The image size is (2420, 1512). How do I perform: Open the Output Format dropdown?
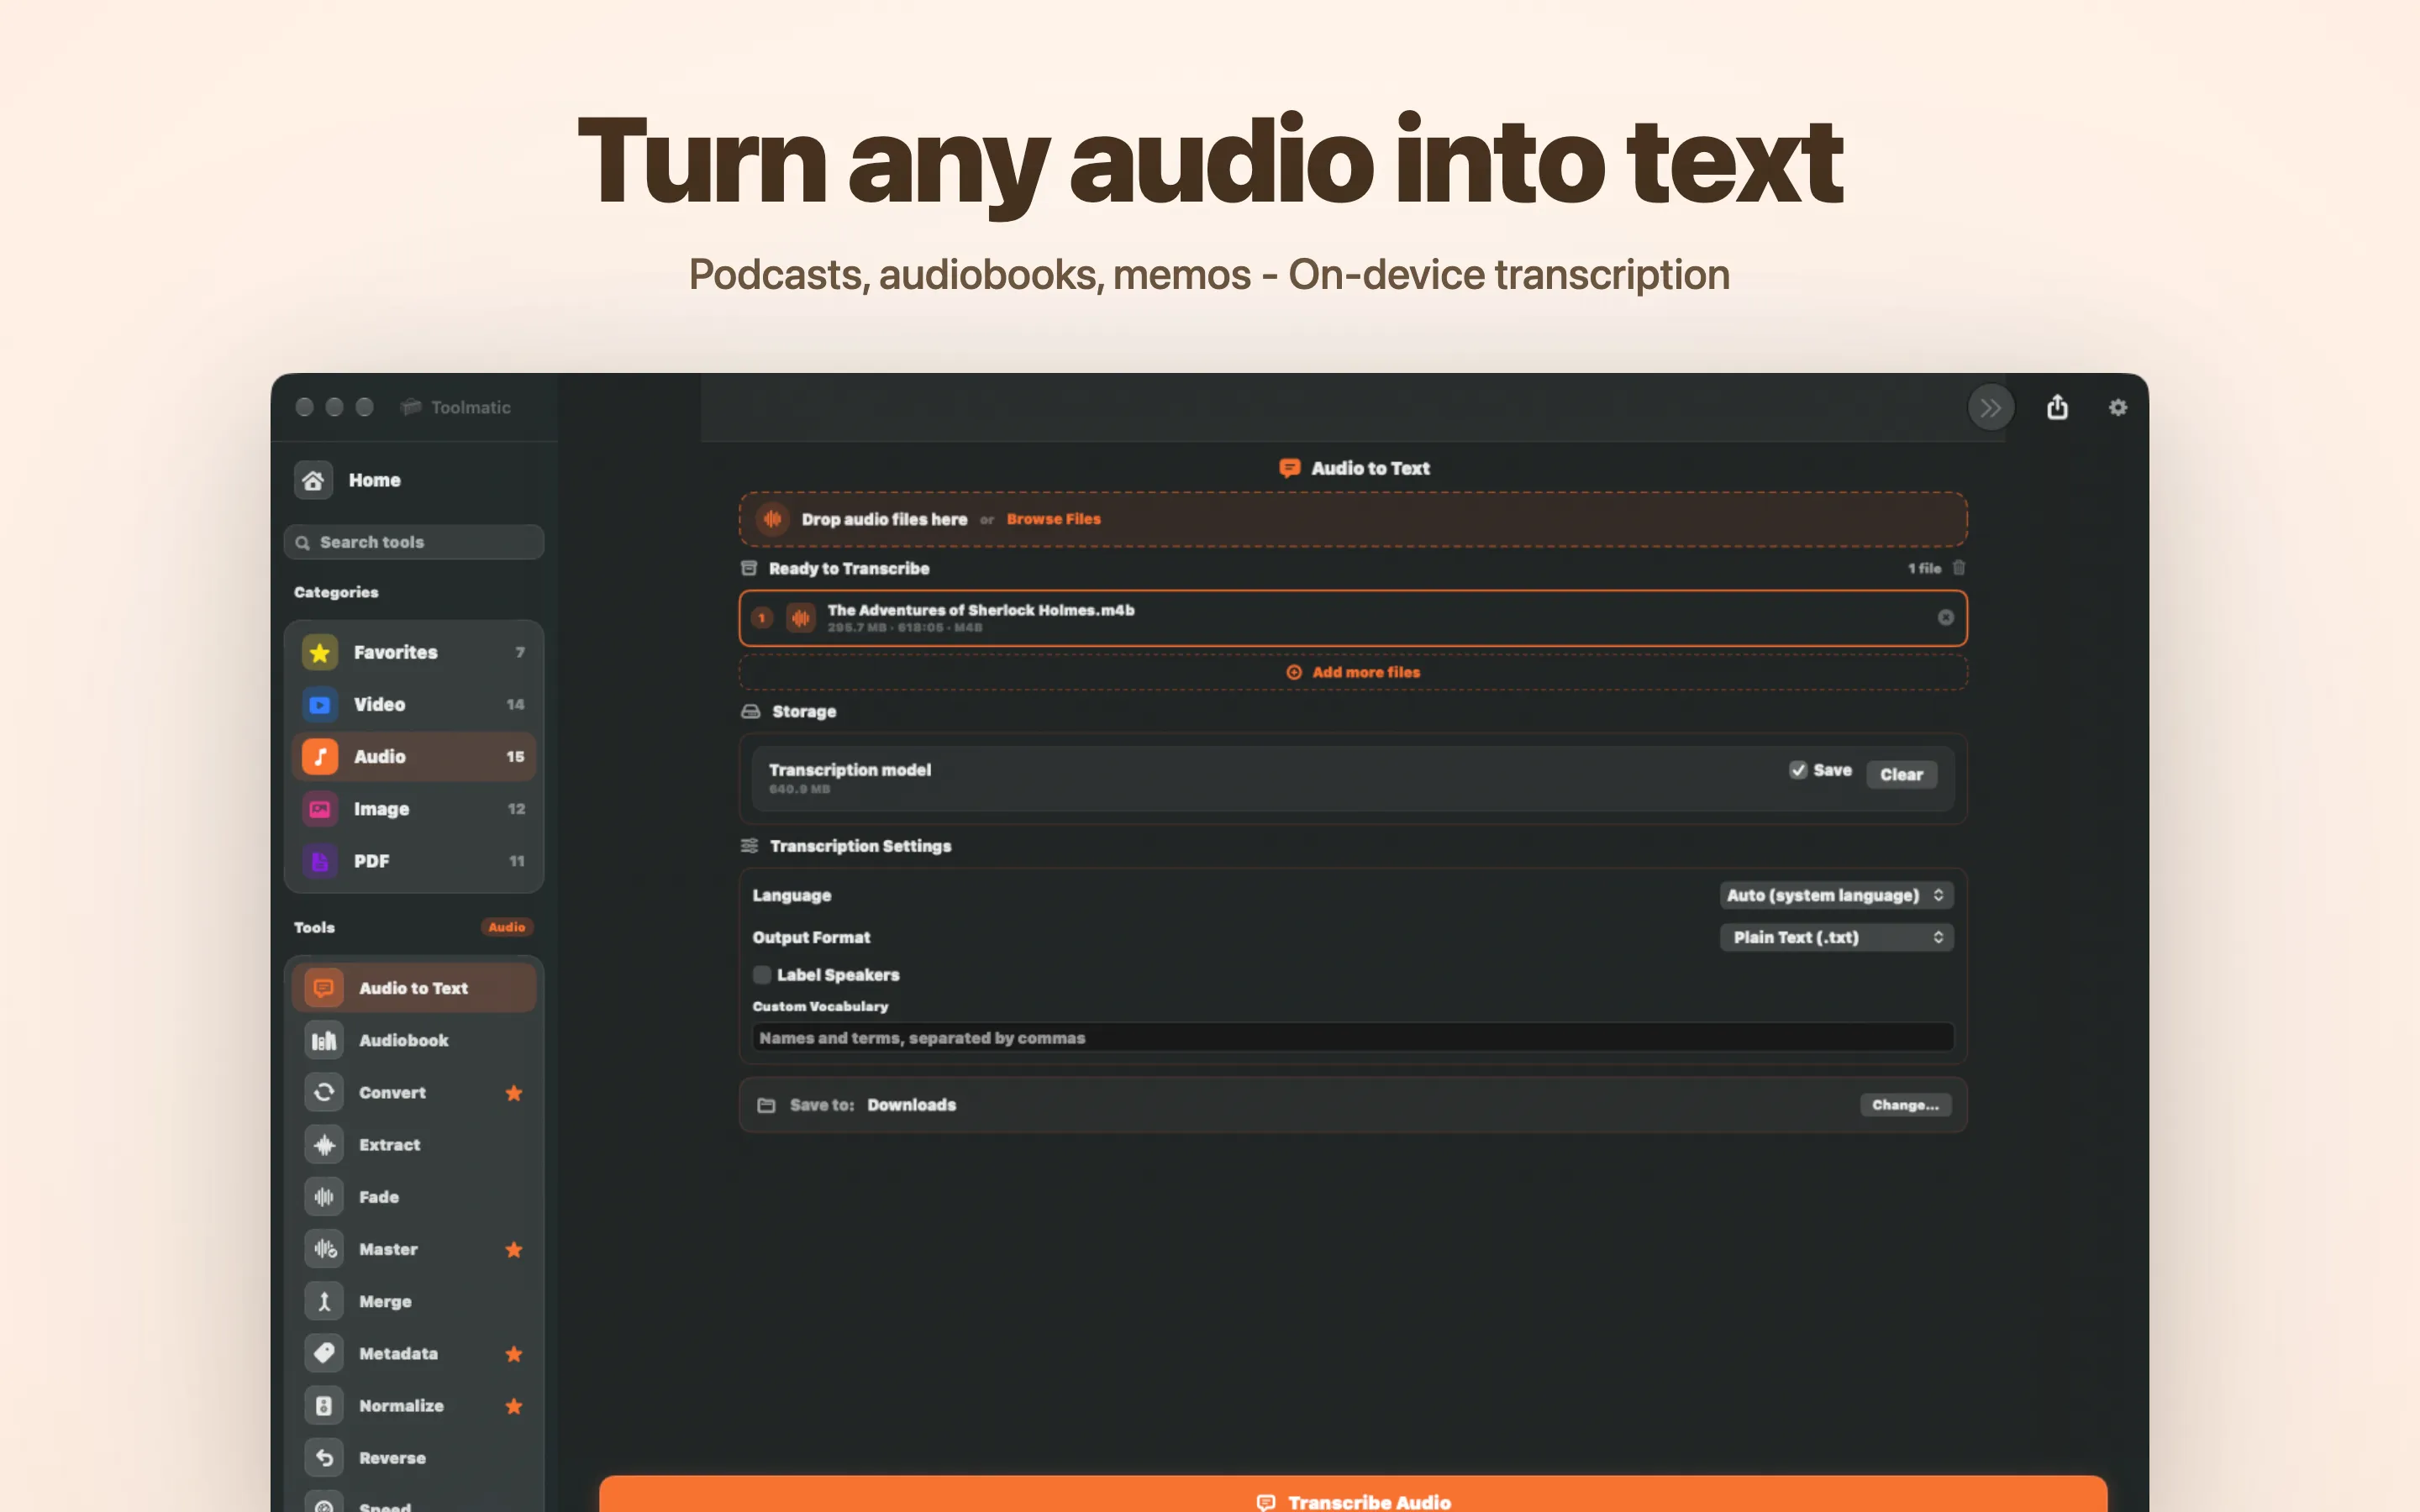(x=1836, y=937)
